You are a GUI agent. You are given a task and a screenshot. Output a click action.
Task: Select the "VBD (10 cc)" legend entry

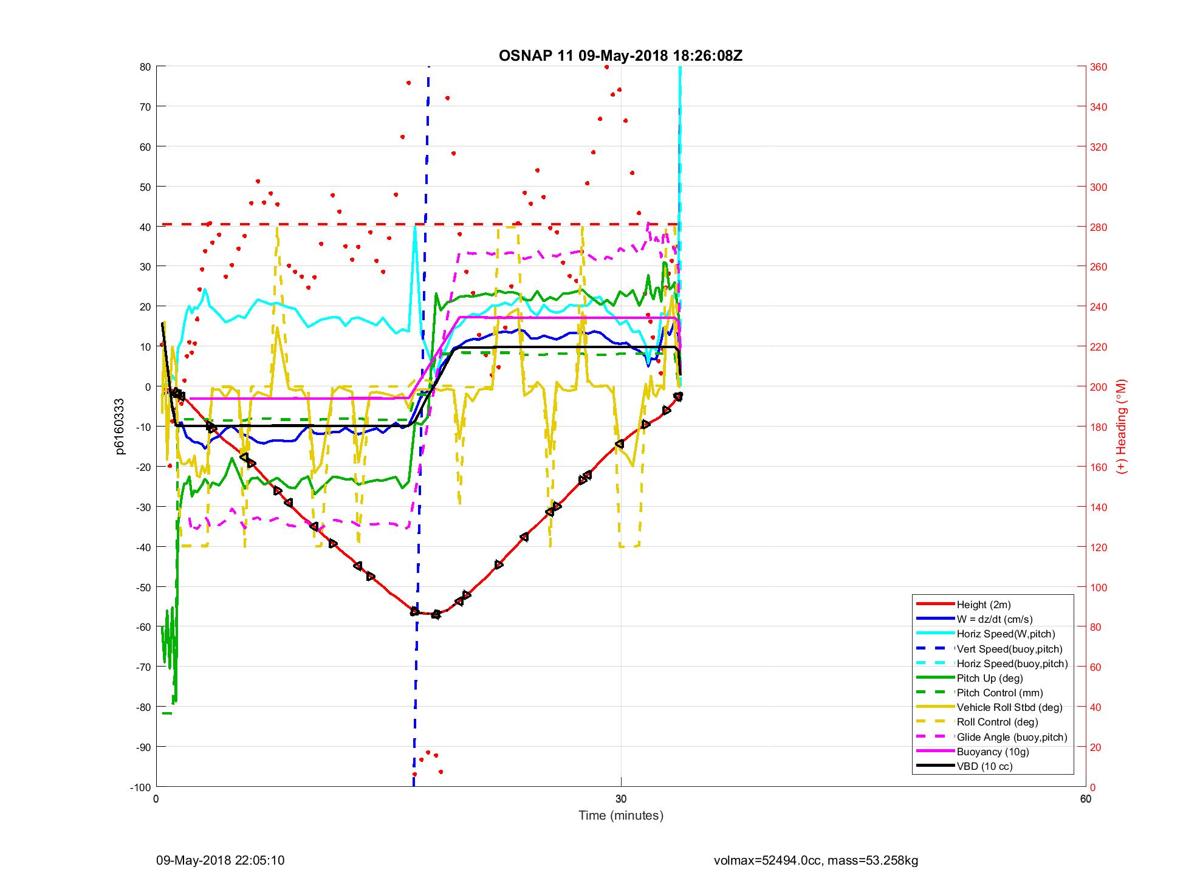point(986,766)
